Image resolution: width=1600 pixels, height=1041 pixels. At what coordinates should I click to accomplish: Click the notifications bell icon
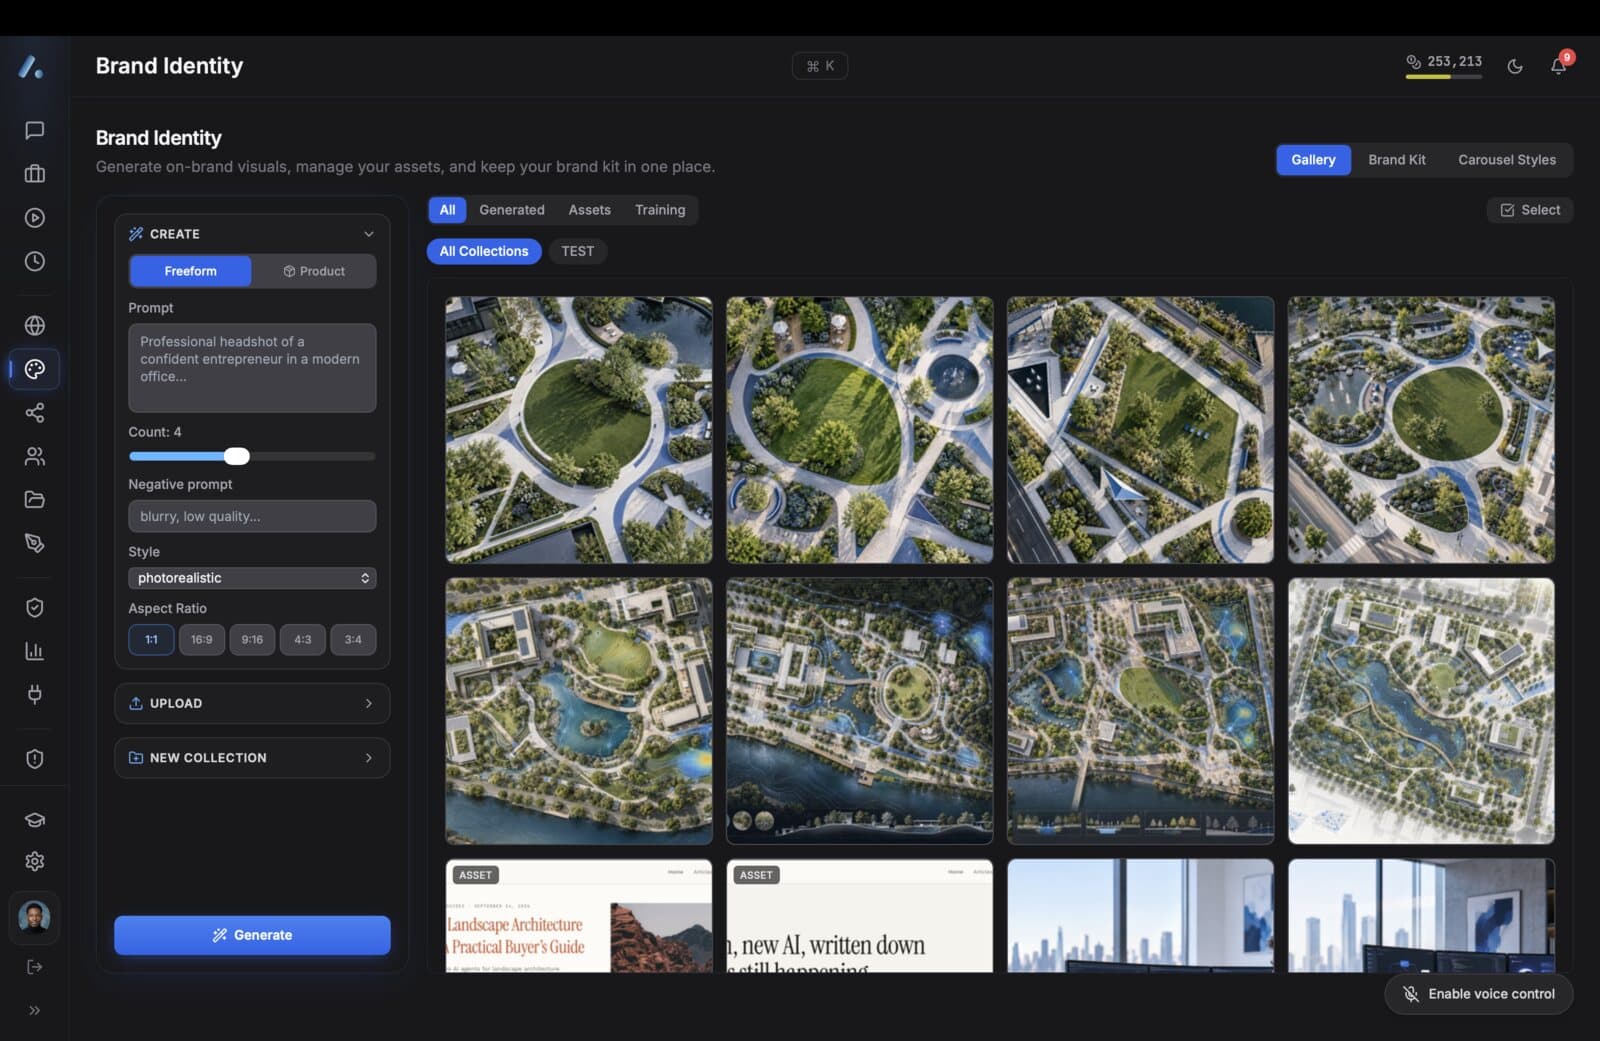click(1558, 66)
